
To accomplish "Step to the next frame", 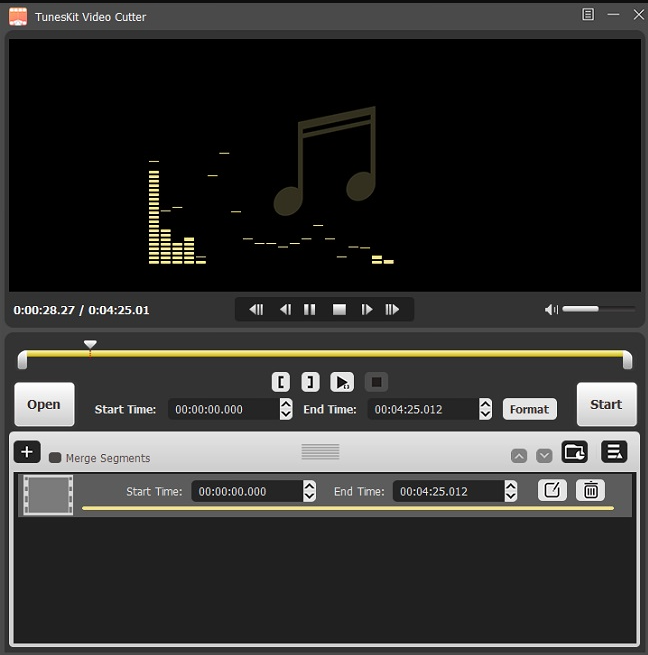I will 366,310.
